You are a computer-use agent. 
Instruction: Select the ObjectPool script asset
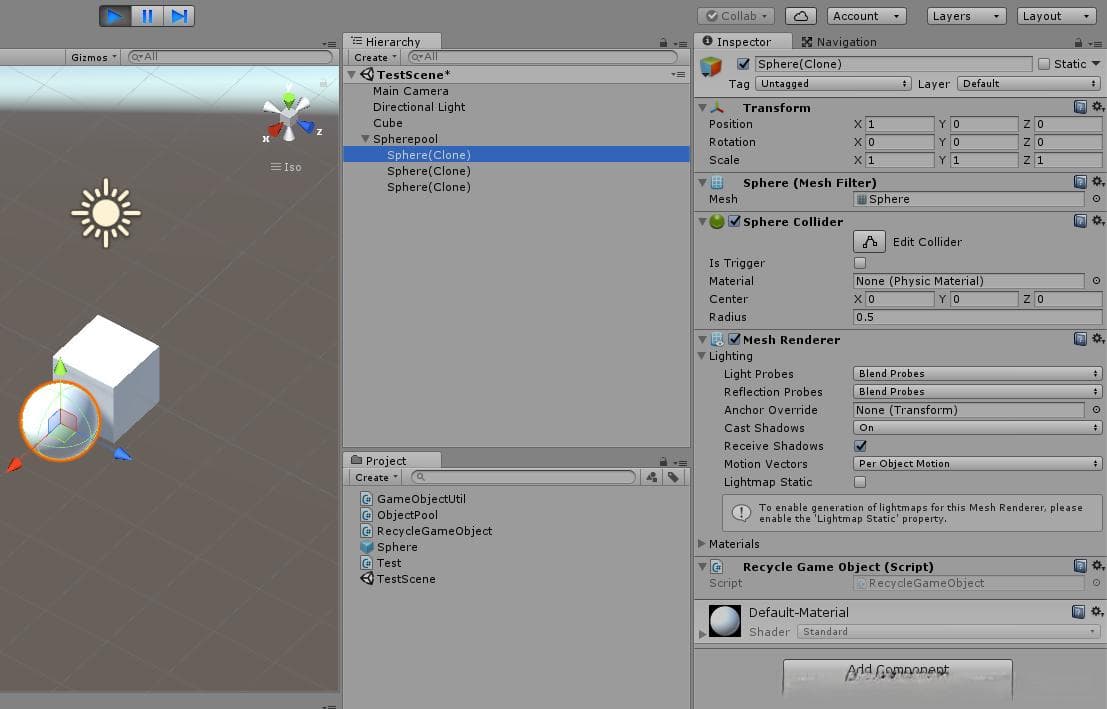399,515
